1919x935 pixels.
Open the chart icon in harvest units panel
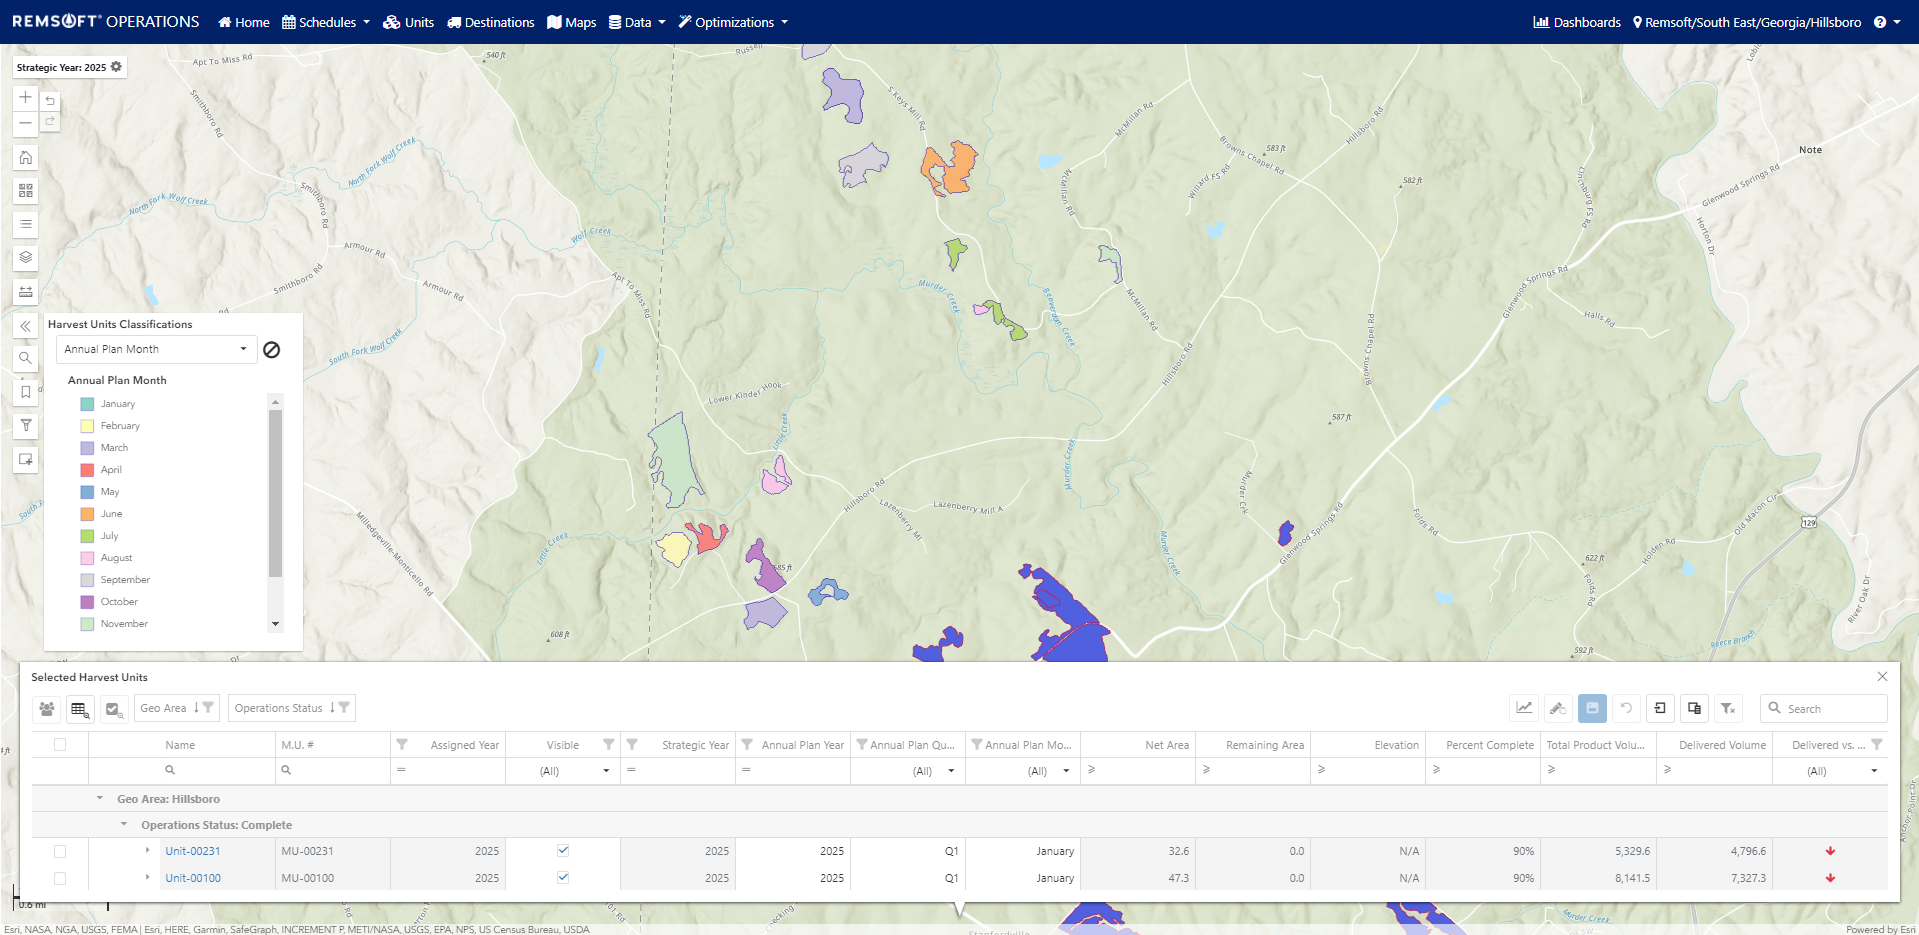pyautogui.click(x=1524, y=708)
